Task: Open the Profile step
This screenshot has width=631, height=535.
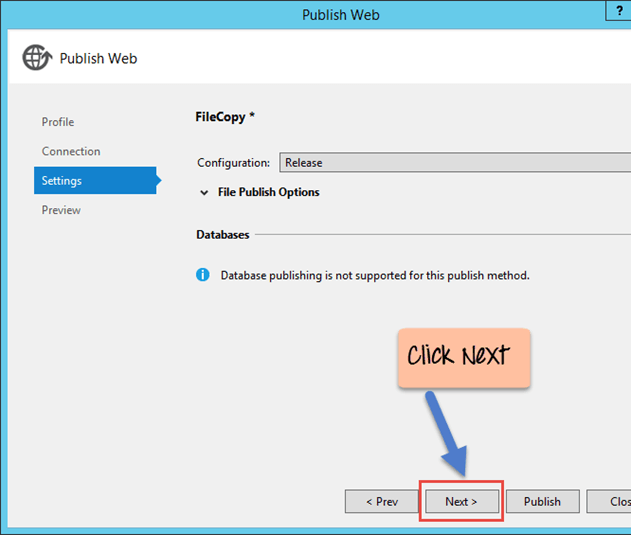Action: coord(58,122)
